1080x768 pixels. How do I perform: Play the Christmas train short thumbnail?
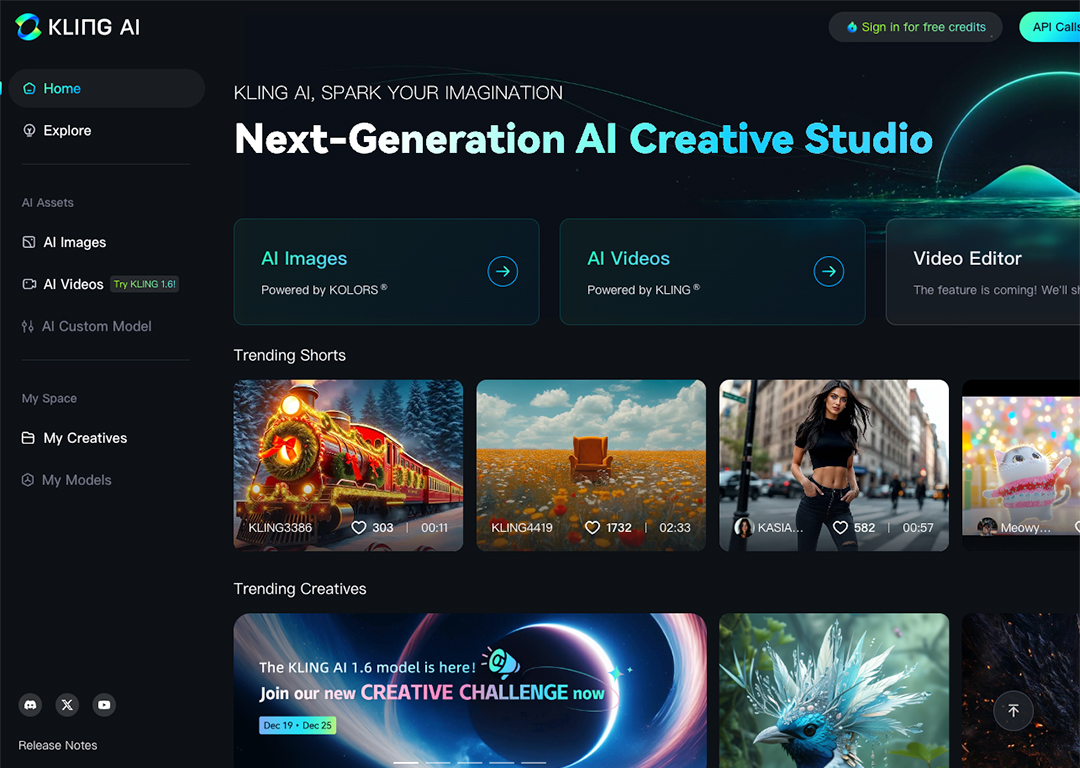point(348,465)
